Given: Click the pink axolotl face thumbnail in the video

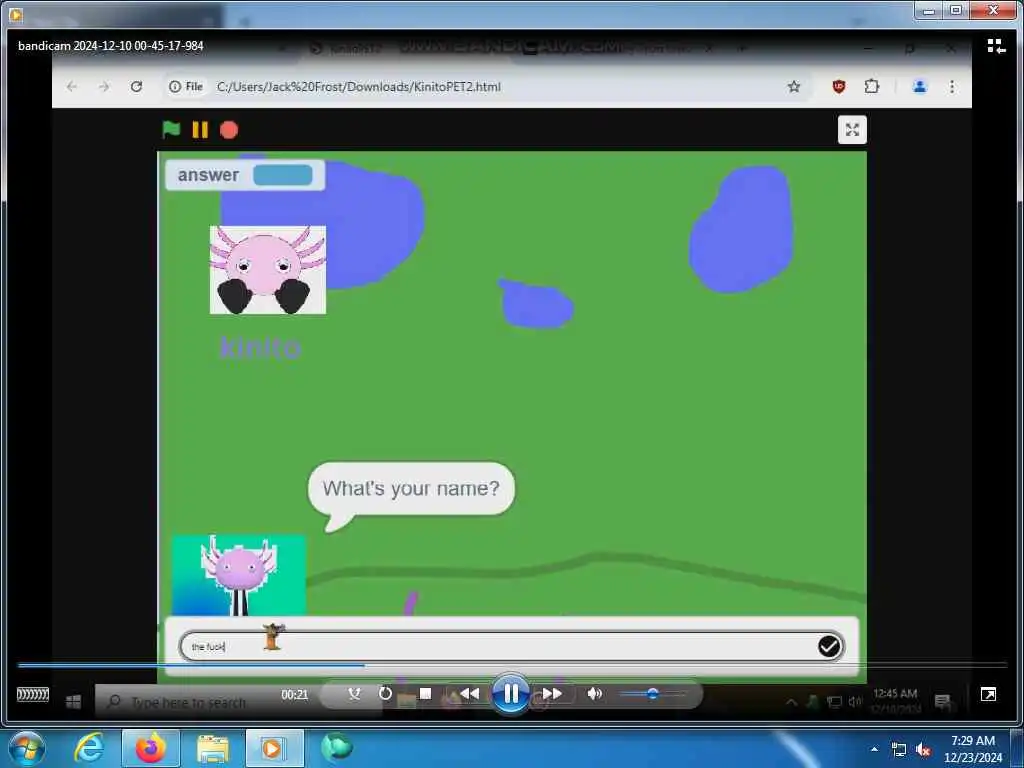Looking at the screenshot, I should [x=268, y=270].
